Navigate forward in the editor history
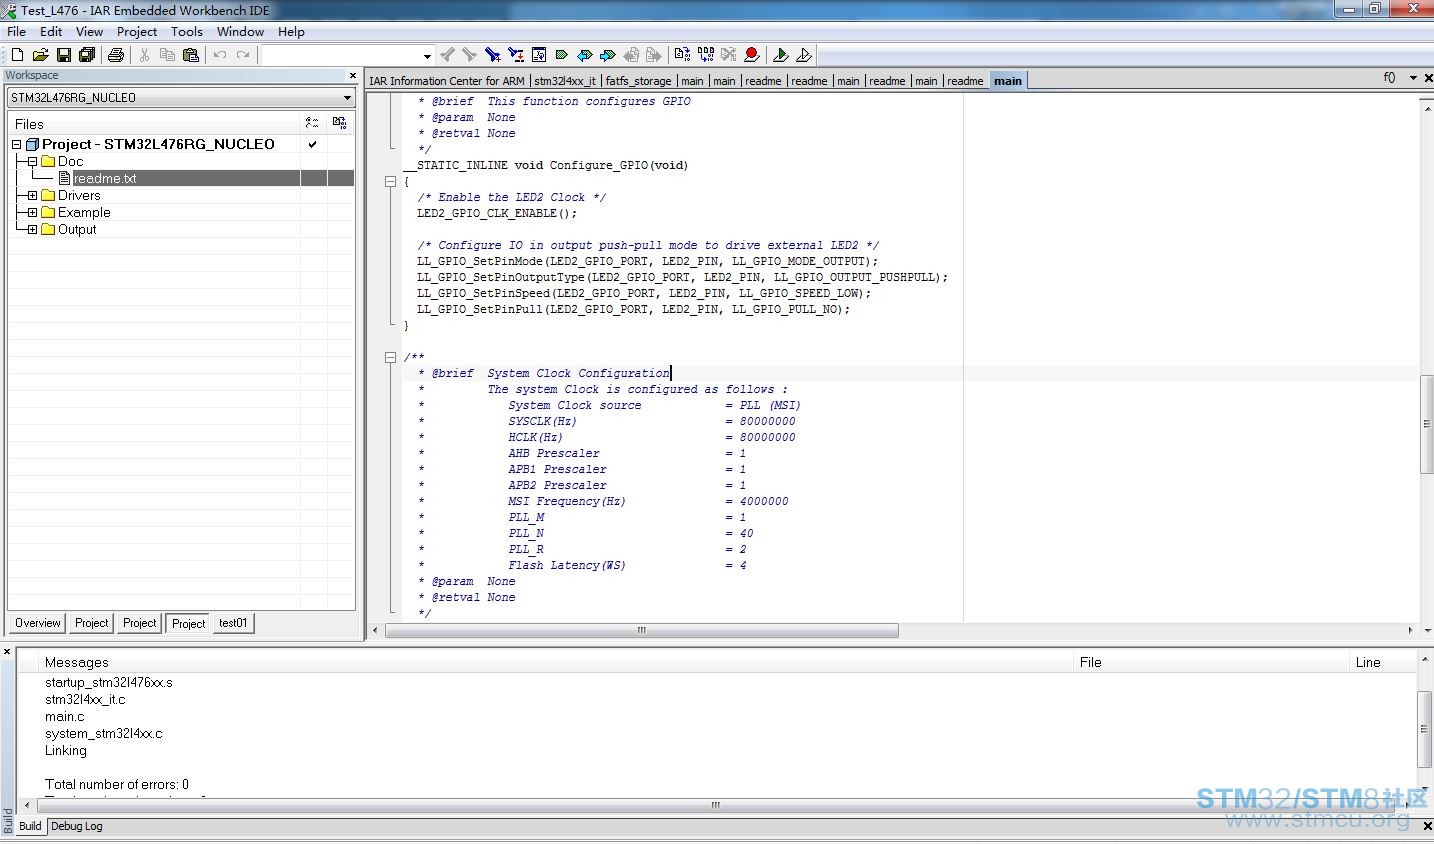The height and width of the screenshot is (844, 1434). [x=654, y=55]
